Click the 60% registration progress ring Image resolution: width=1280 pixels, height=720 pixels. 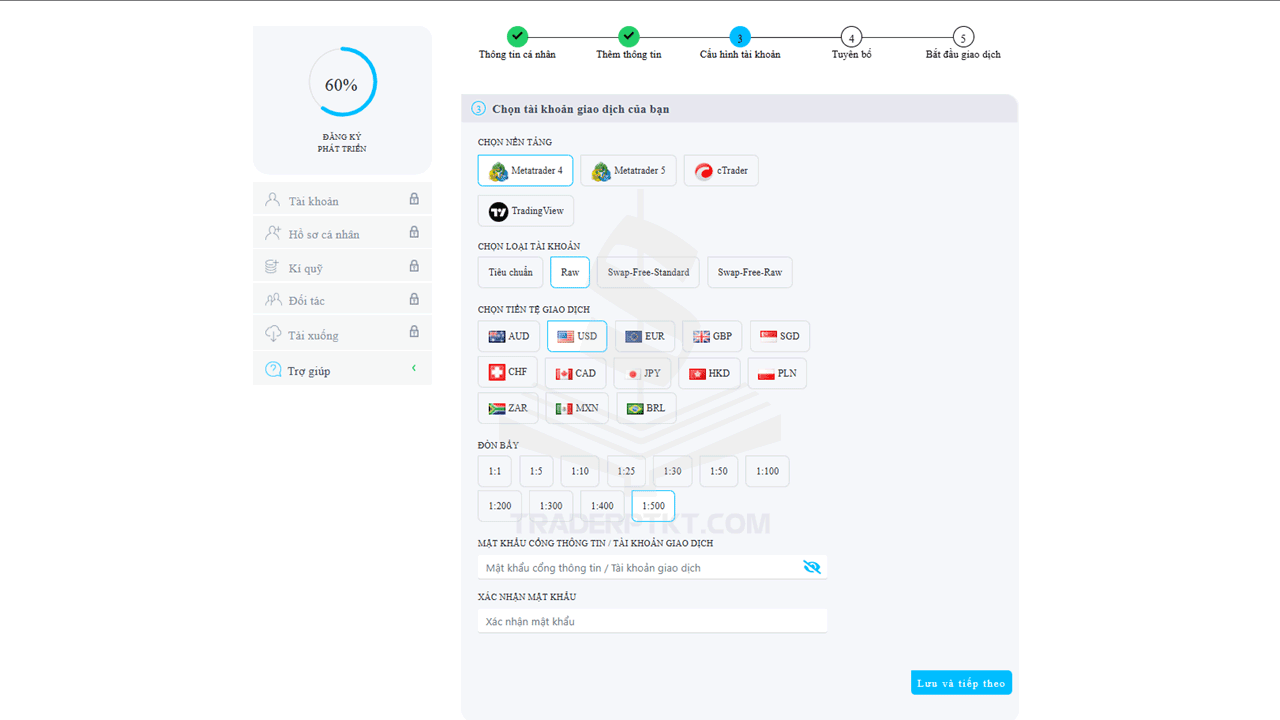(x=342, y=83)
